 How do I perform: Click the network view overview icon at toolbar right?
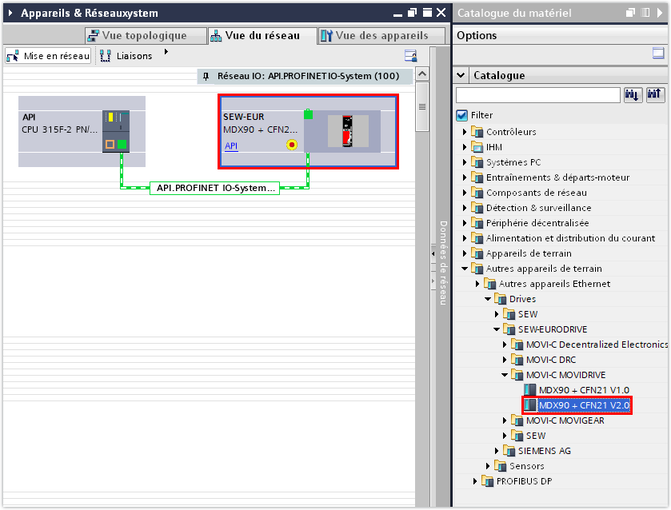pos(410,56)
